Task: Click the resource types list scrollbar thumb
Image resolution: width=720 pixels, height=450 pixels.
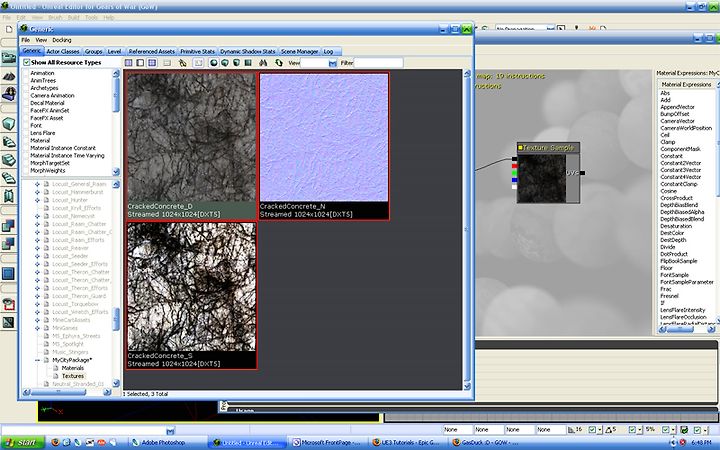Action: point(116,95)
